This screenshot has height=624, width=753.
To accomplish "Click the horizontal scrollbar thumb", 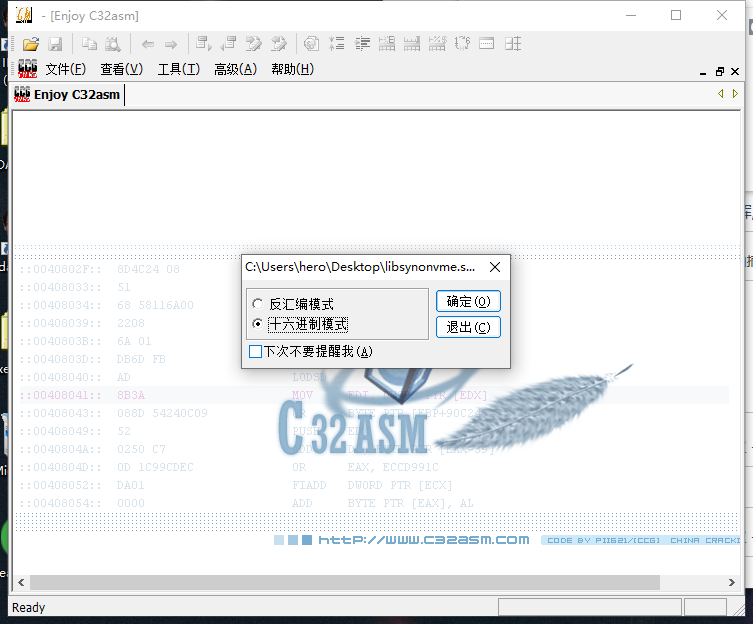I will (345, 582).
